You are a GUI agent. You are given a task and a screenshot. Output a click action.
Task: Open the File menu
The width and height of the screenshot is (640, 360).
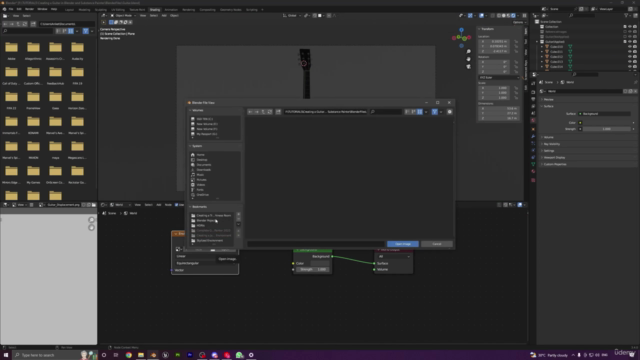[x=11, y=9]
